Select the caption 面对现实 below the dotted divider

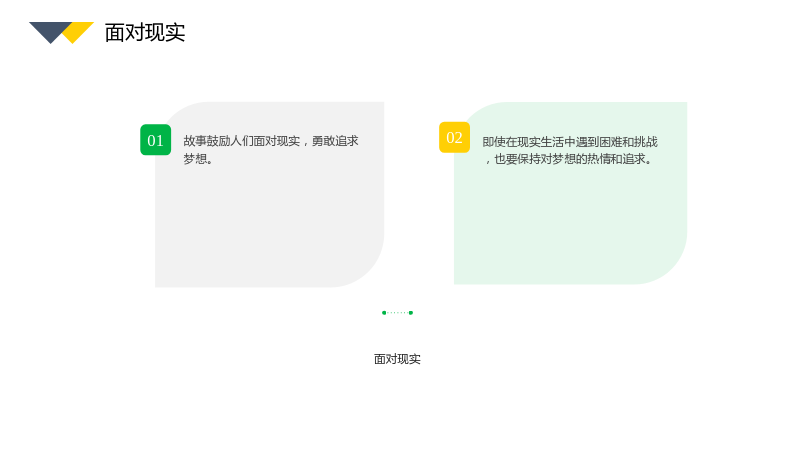click(397, 359)
